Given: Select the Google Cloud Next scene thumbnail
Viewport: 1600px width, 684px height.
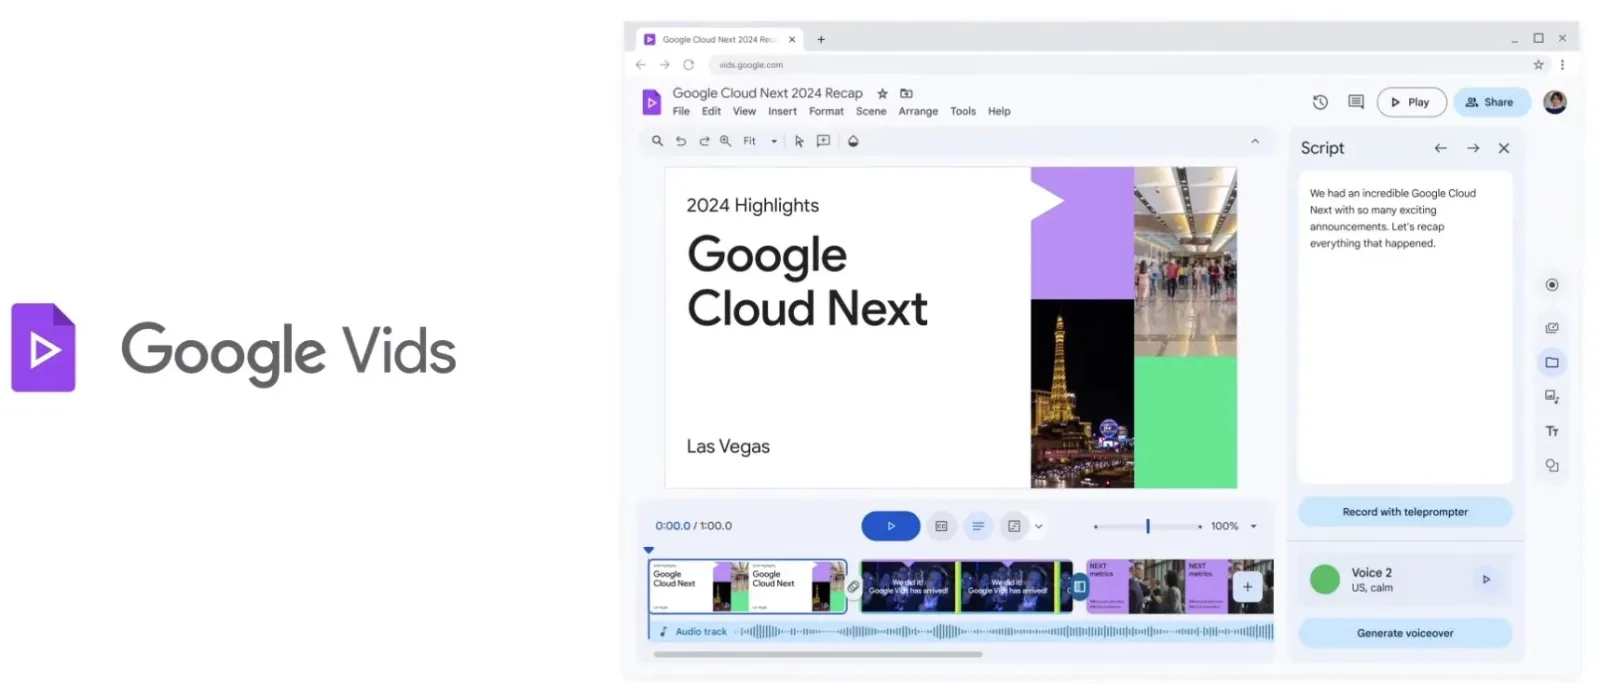Looking at the screenshot, I should point(747,587).
